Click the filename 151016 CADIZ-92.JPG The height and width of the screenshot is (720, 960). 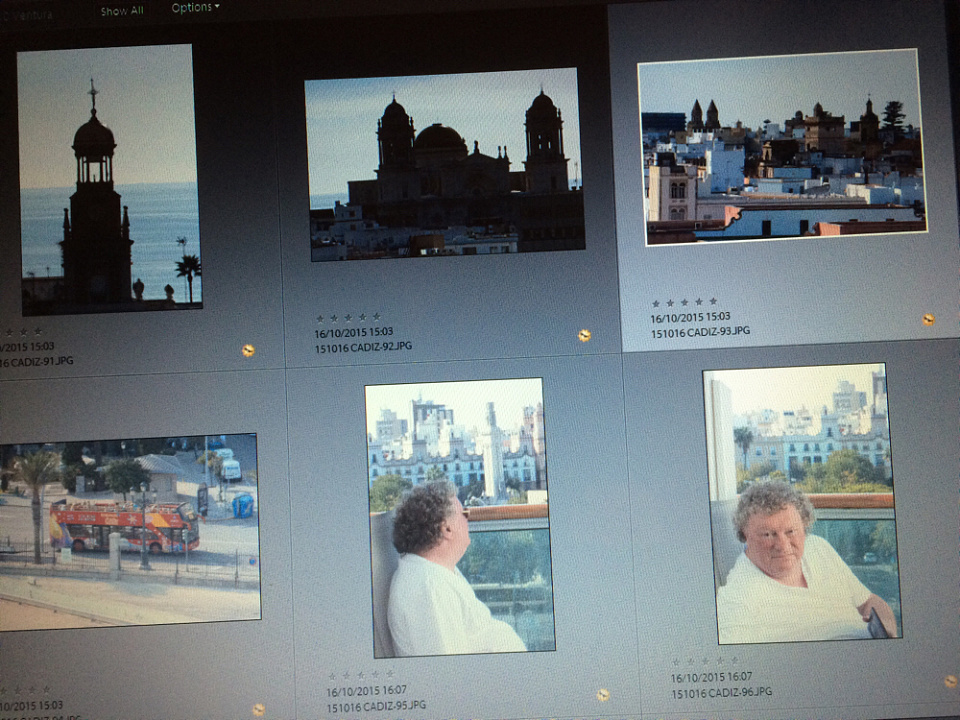click(364, 347)
